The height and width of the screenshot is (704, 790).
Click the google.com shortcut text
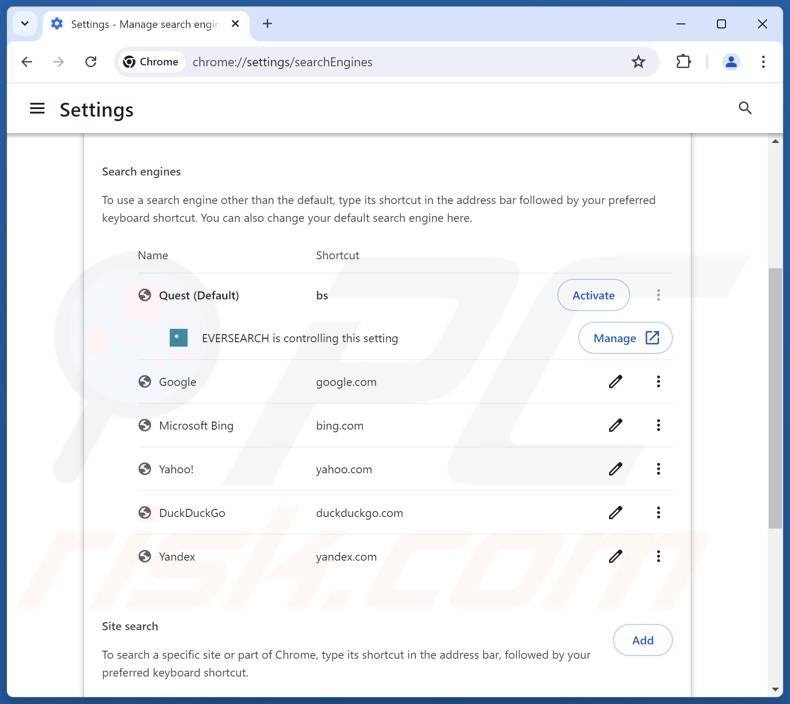[x=346, y=382]
